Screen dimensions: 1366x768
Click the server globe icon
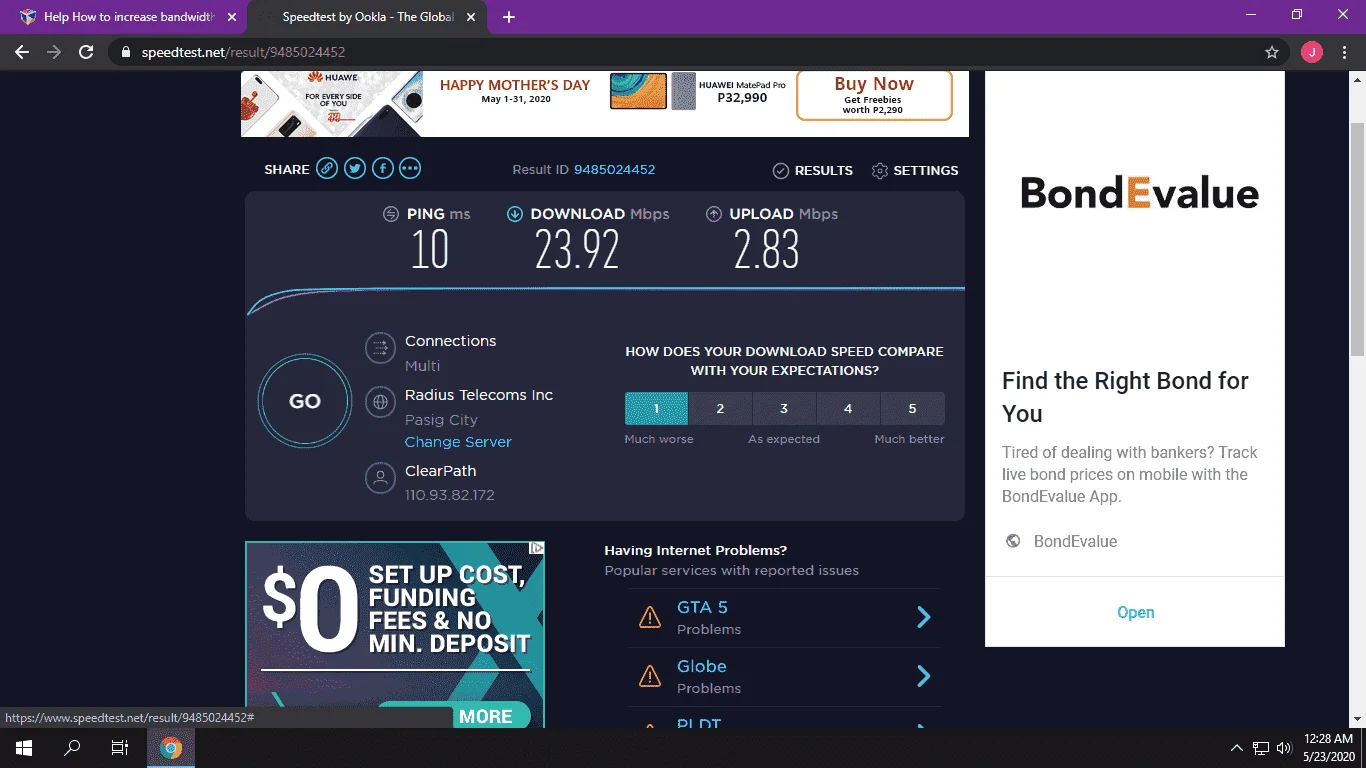(x=380, y=402)
